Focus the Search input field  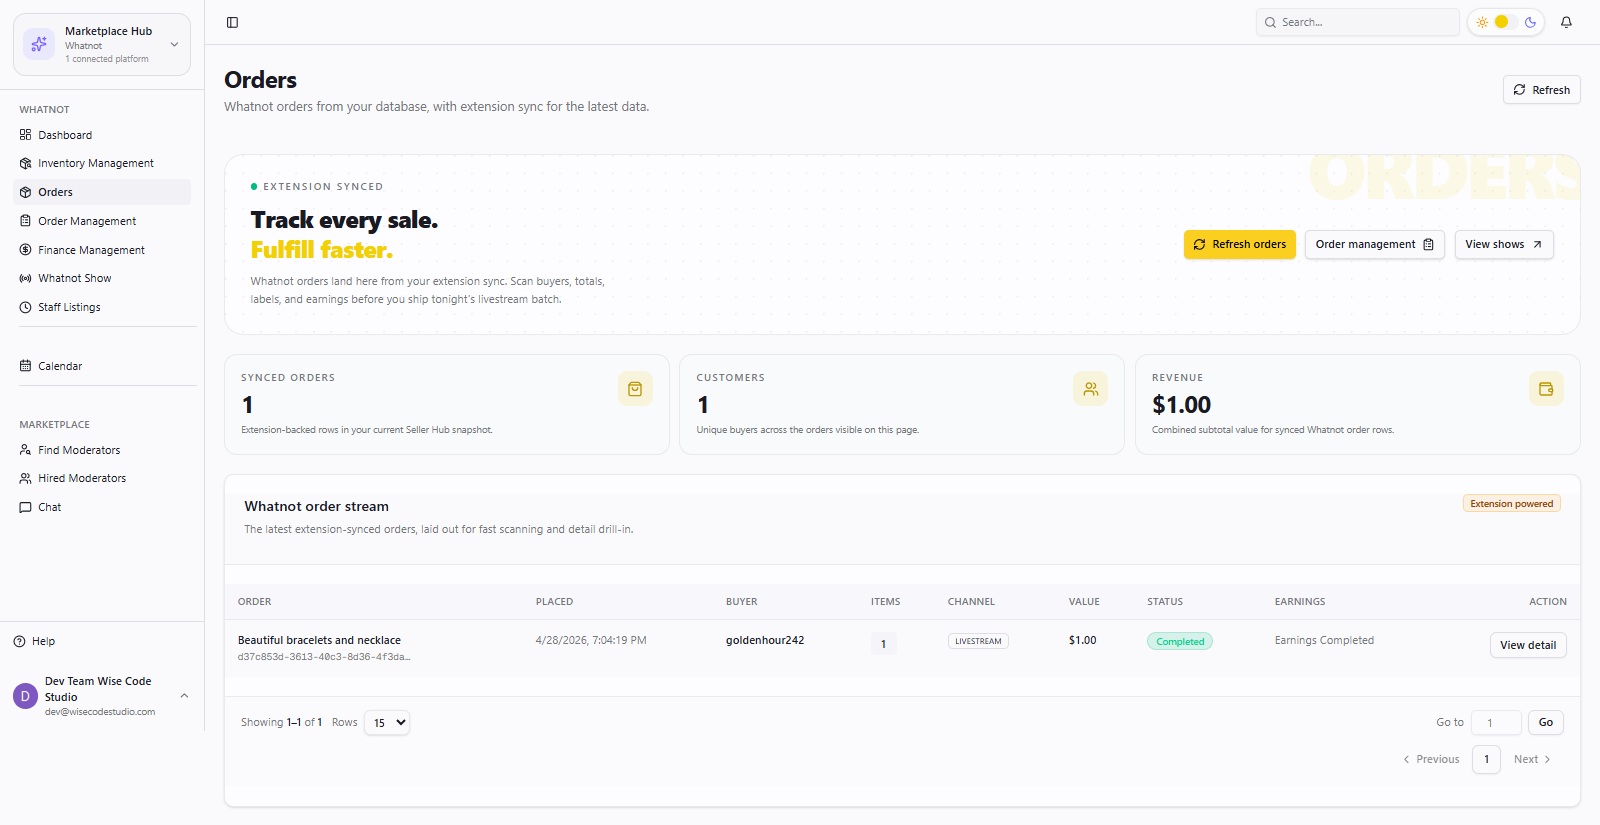click(1358, 22)
